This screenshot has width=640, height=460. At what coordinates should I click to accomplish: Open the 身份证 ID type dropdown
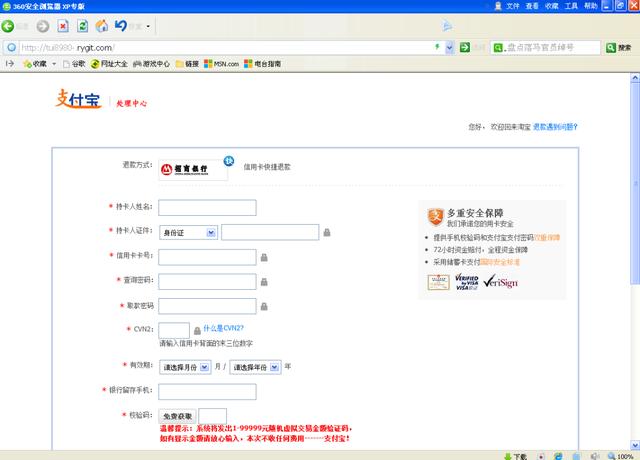coord(188,233)
